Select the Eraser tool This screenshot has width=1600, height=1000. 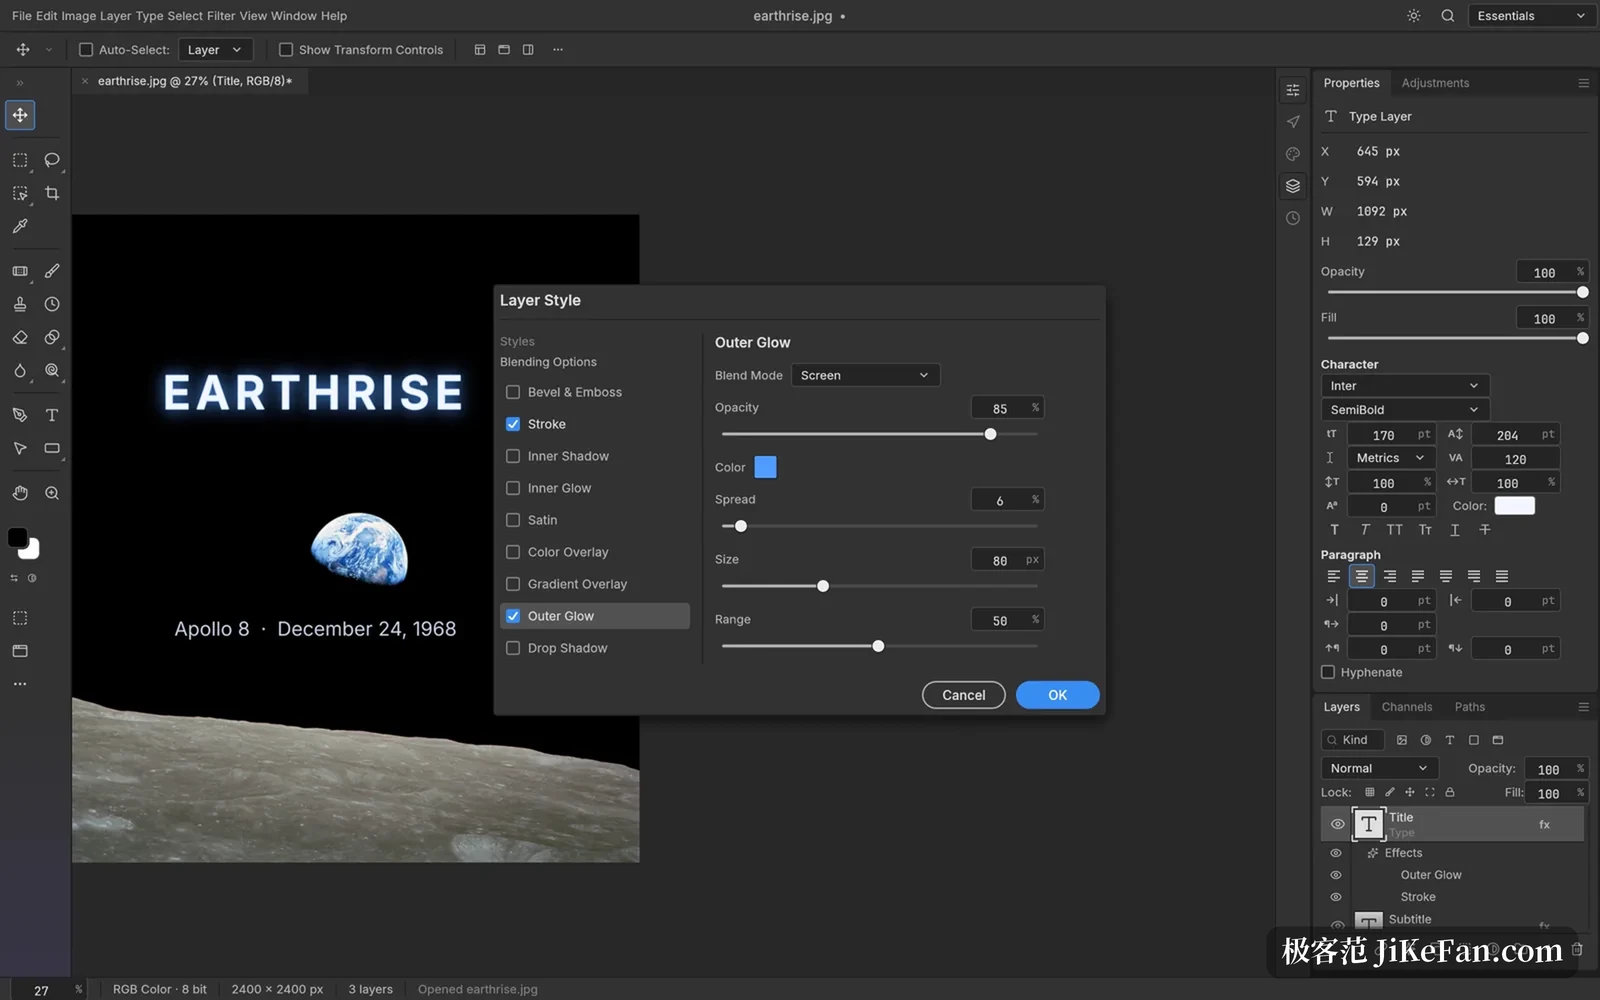pos(20,337)
